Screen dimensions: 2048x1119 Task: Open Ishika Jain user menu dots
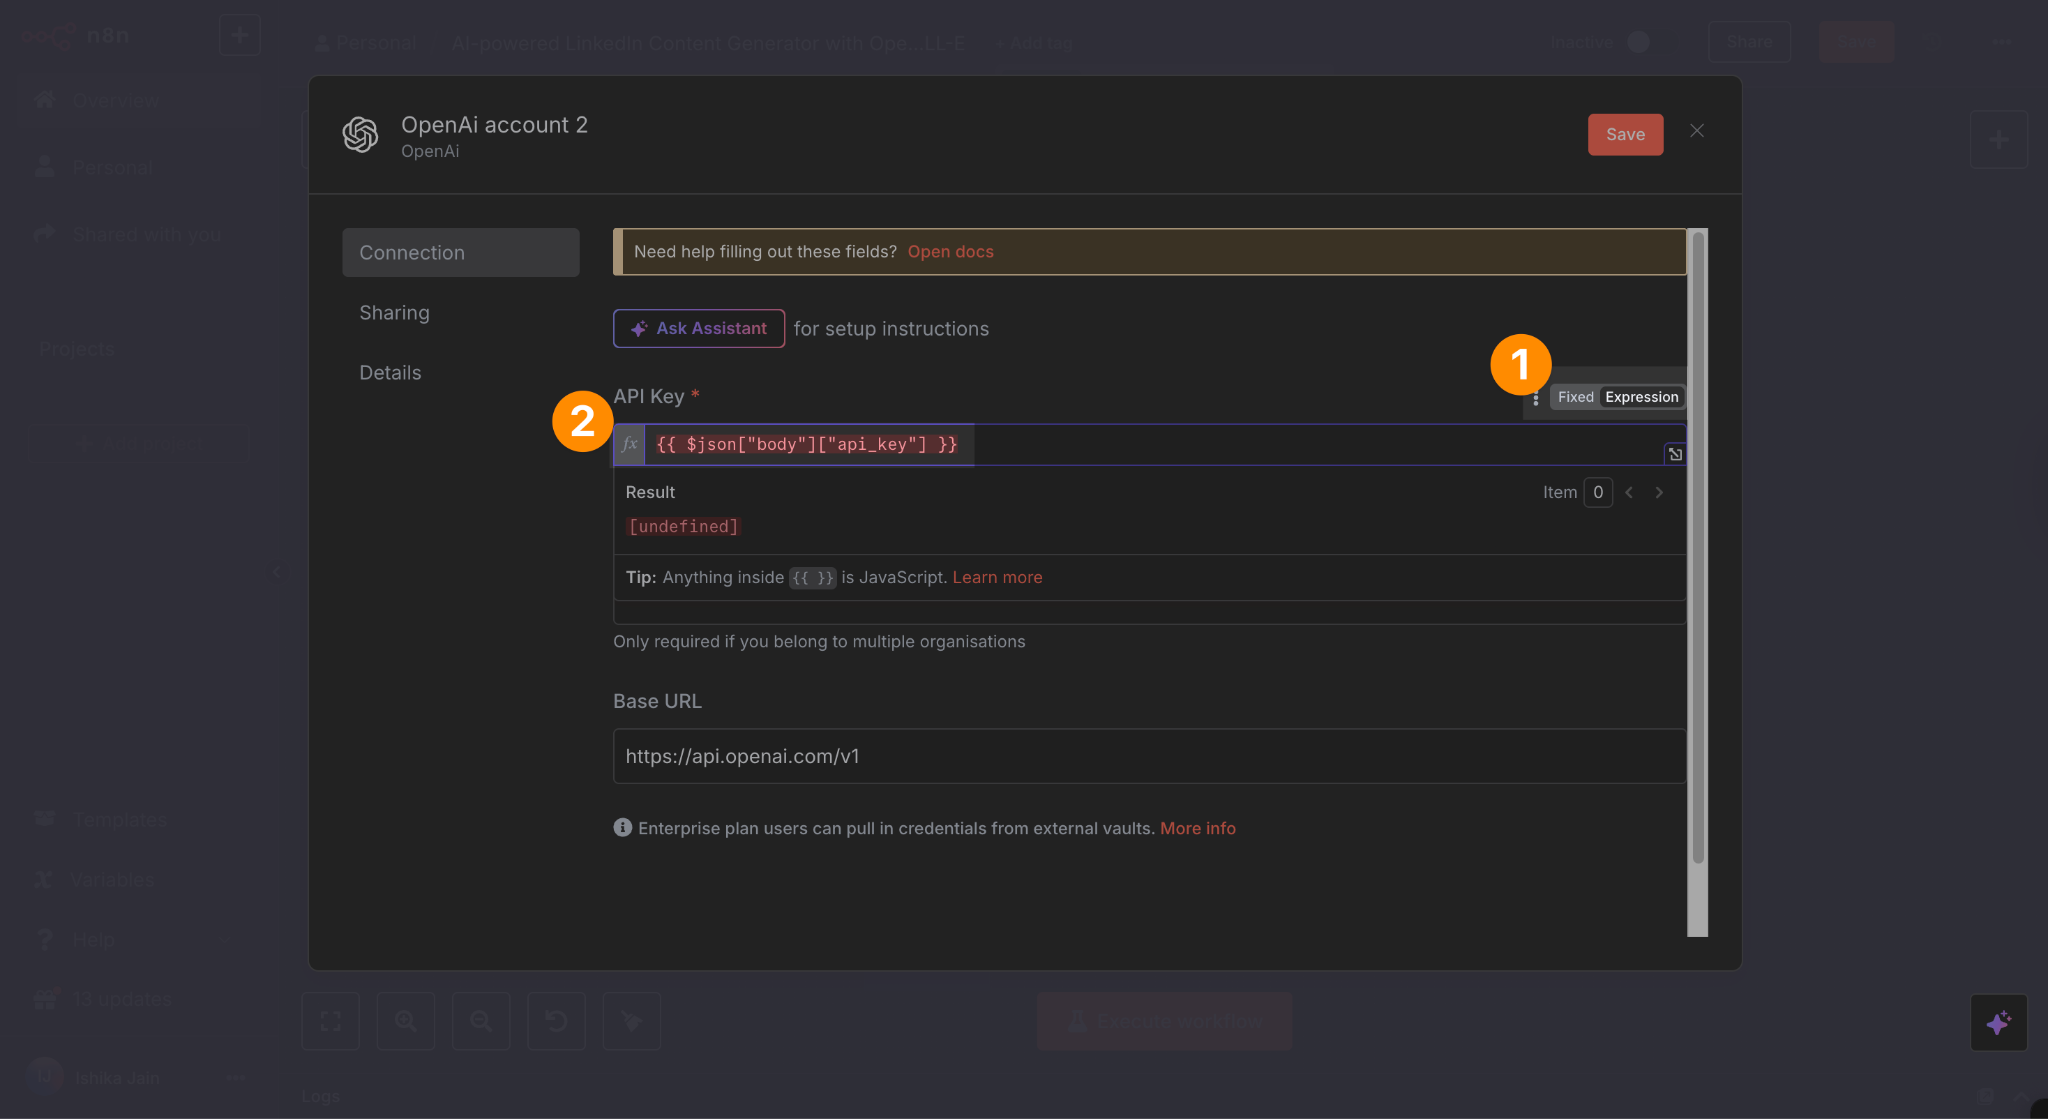pos(236,1077)
